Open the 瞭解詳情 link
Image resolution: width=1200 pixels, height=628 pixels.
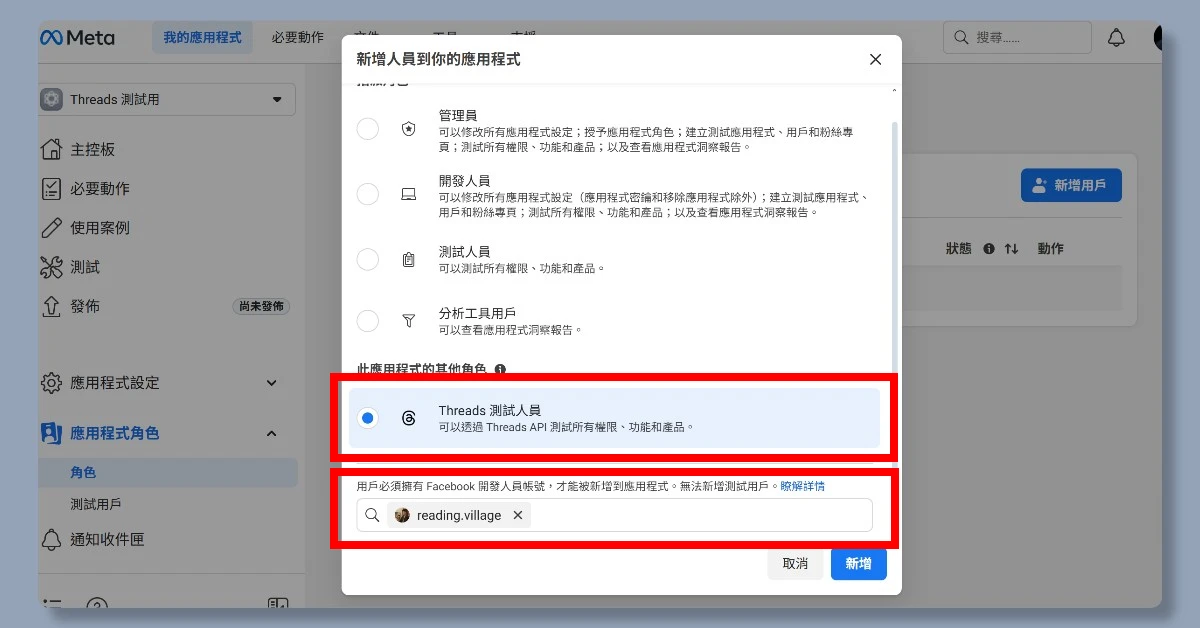point(802,486)
